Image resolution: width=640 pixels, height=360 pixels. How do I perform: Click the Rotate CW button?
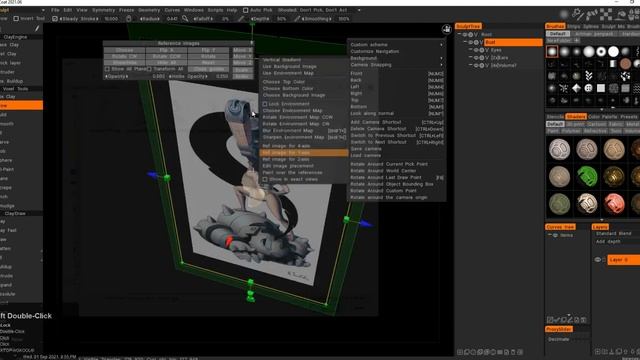[124, 57]
